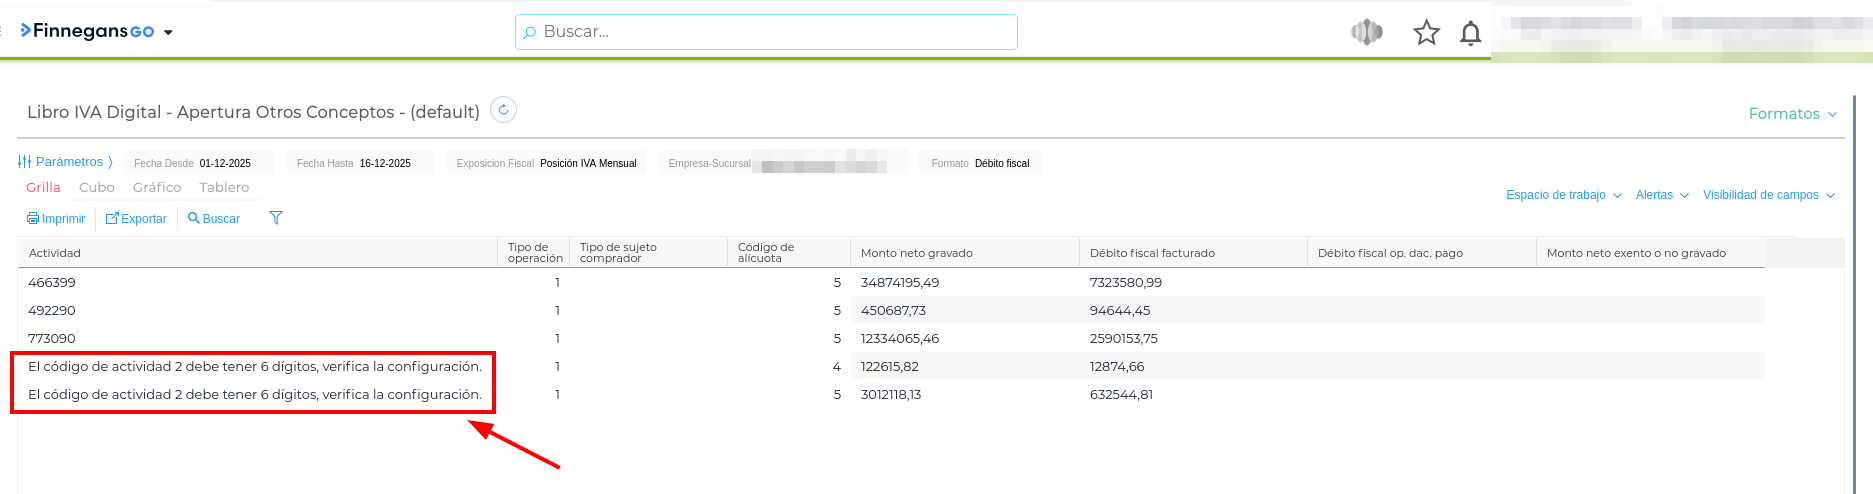This screenshot has width=1873, height=494.
Task: Click the filter funnel icon
Action: [276, 218]
